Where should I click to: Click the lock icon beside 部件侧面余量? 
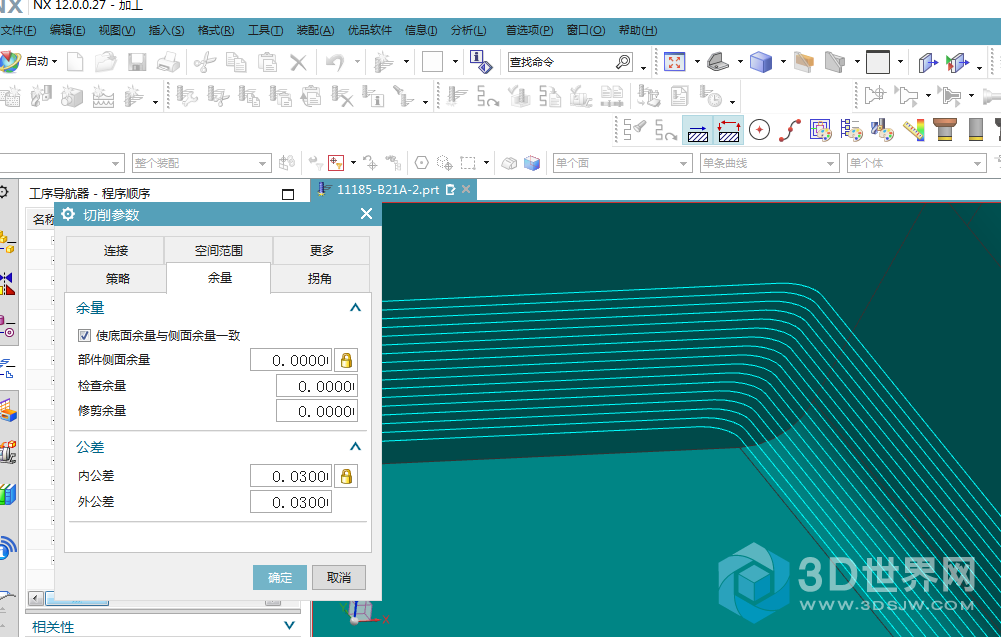pos(346,361)
